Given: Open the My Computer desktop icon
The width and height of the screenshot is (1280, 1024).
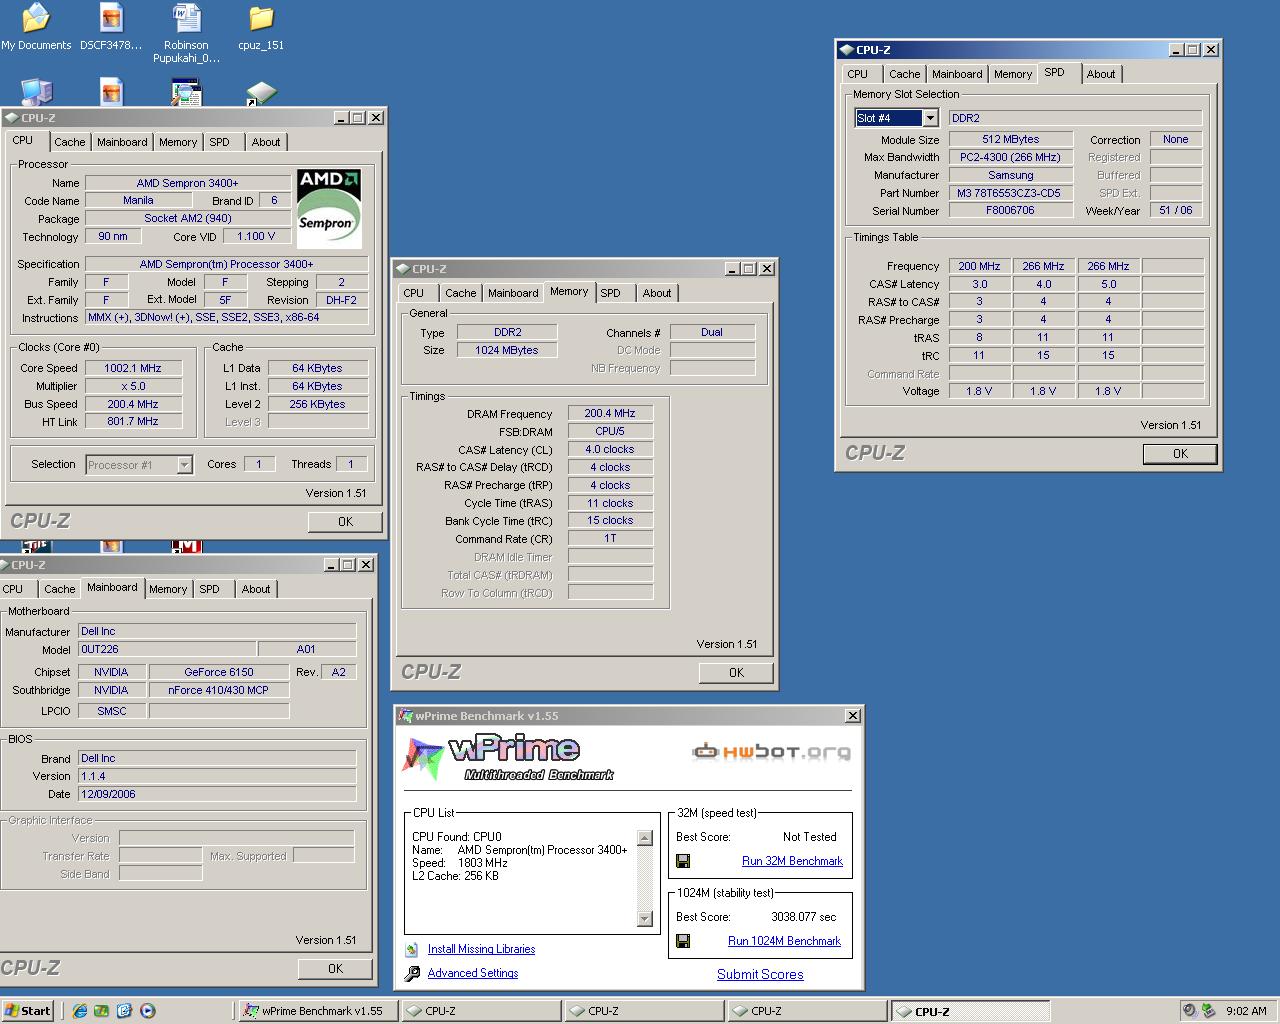Looking at the screenshot, I should (x=36, y=92).
